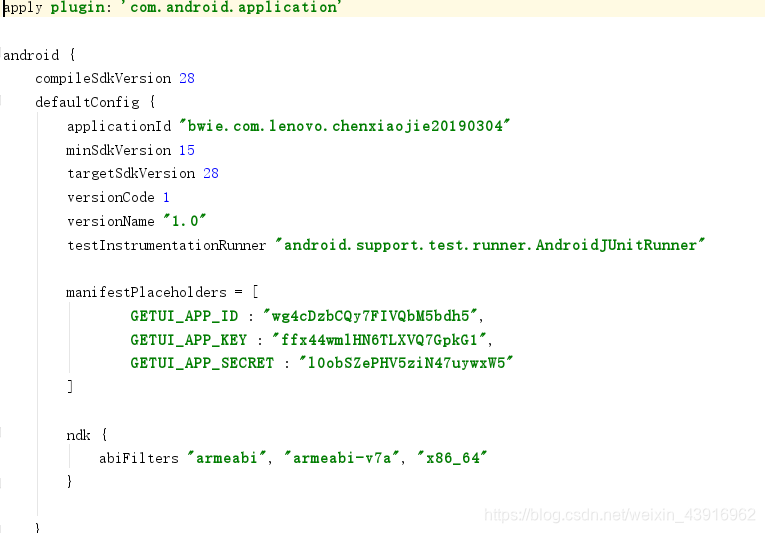
Task: Click the GETUI_APP_KEY key
Action: point(188,340)
